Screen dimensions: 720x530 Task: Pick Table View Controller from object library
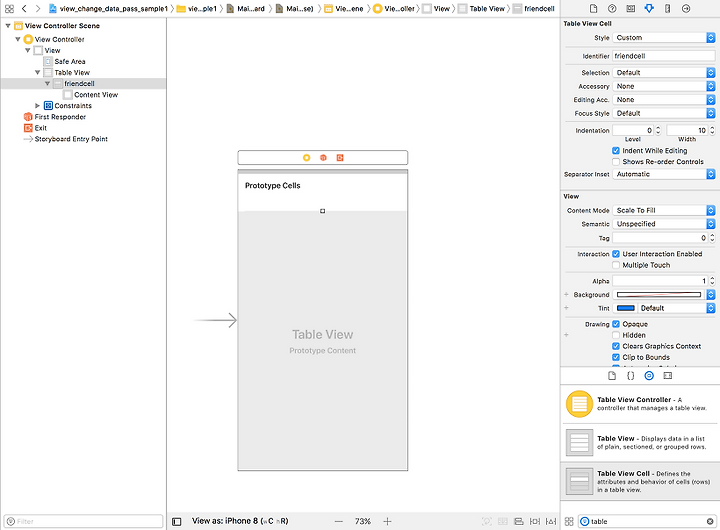640,404
